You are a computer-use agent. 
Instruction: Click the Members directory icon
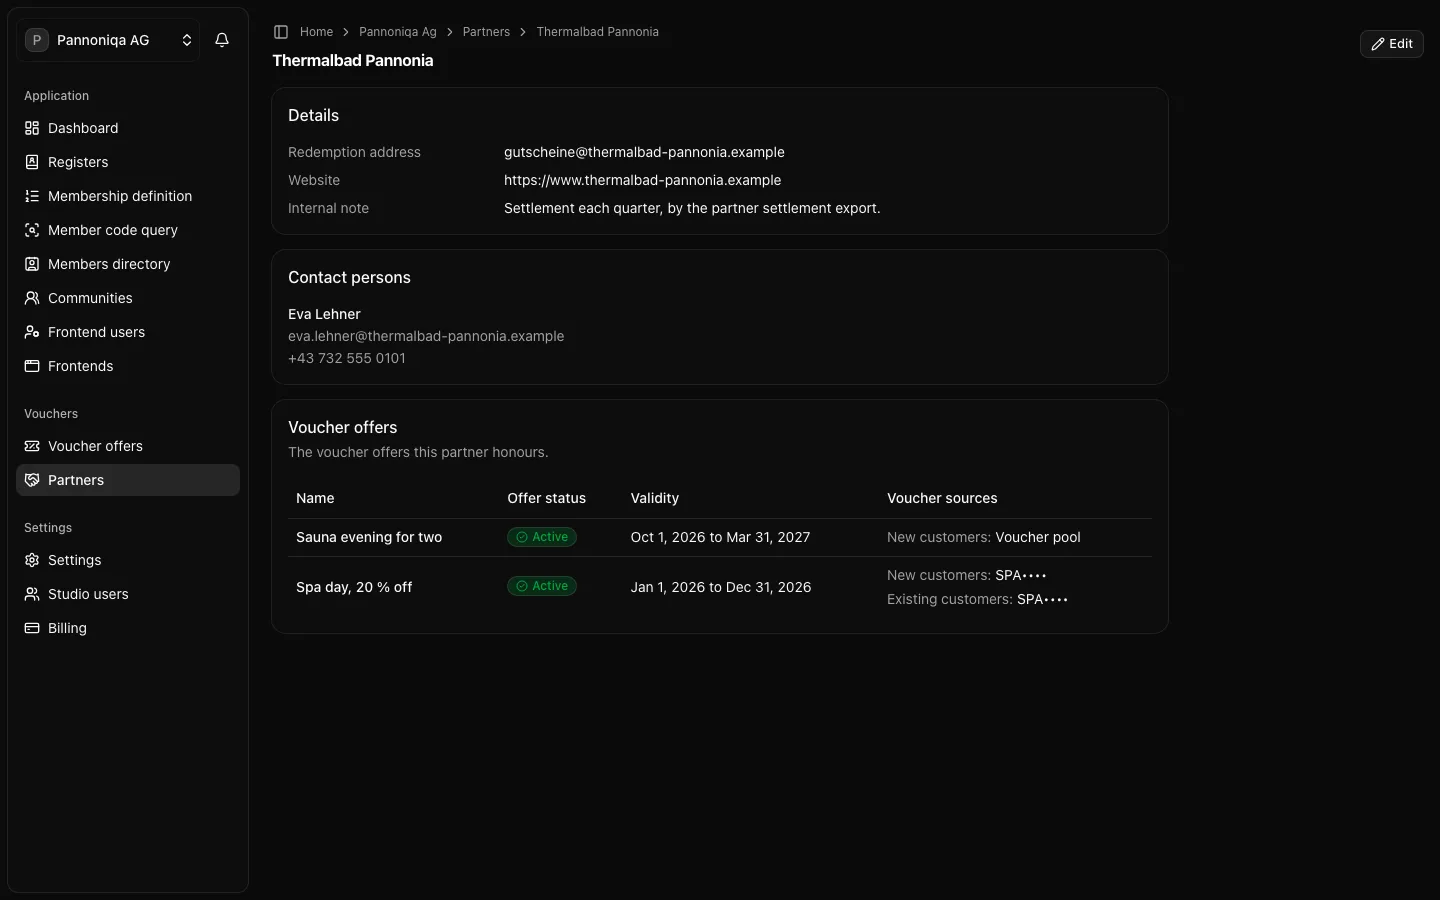tap(32, 264)
